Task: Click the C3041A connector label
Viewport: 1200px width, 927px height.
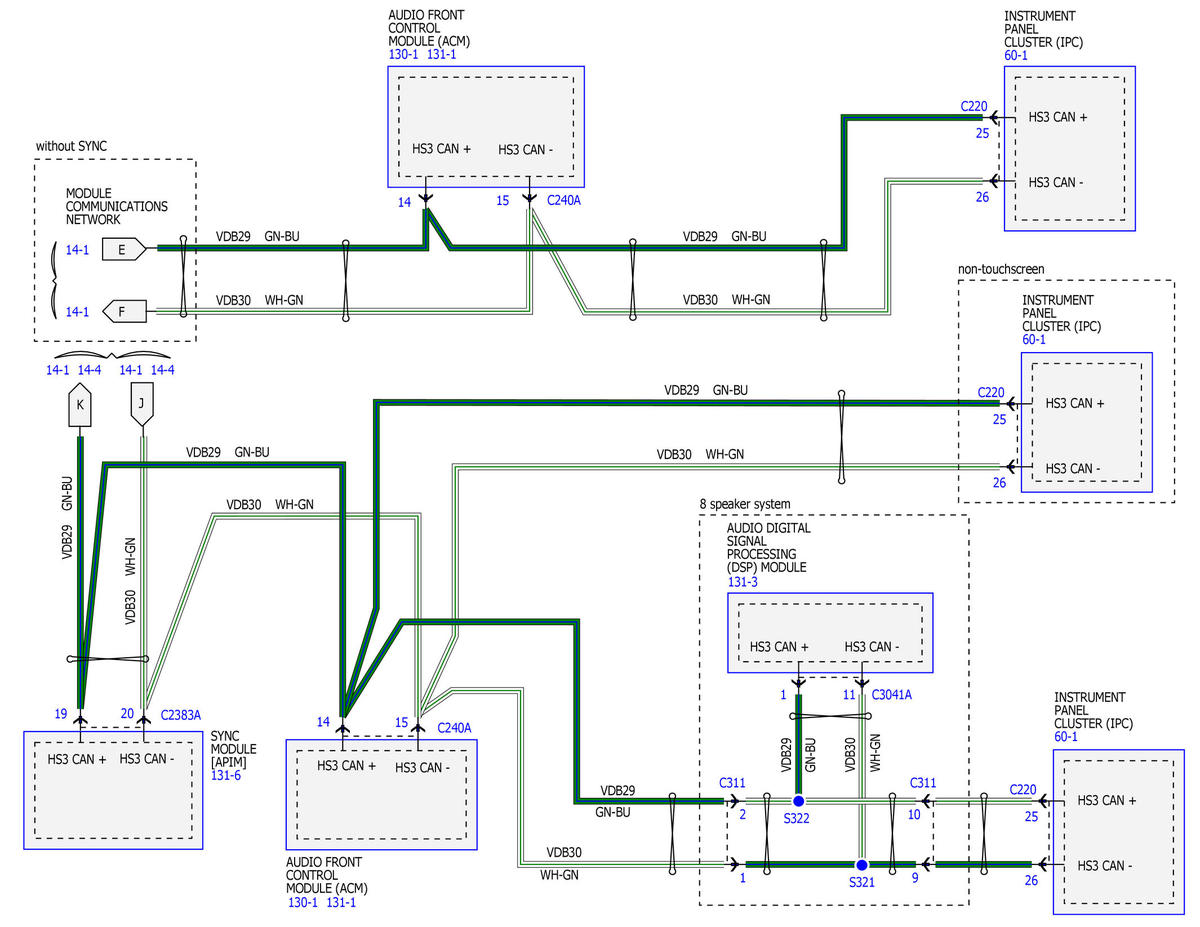Action: (892, 695)
